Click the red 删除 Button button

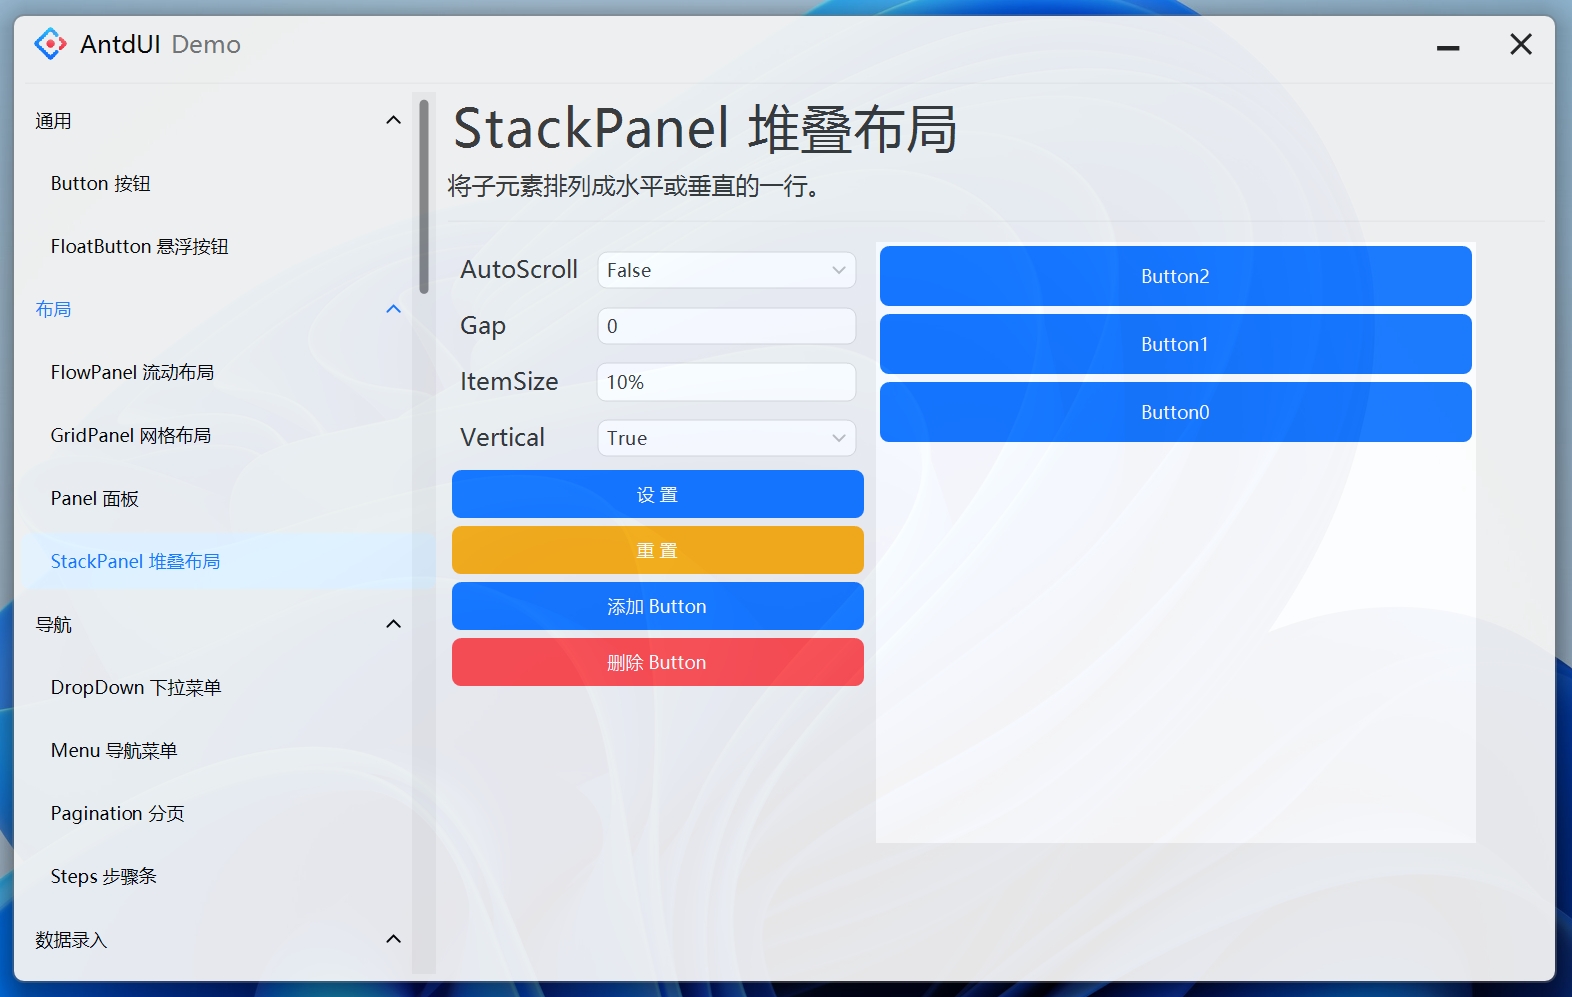tap(657, 663)
